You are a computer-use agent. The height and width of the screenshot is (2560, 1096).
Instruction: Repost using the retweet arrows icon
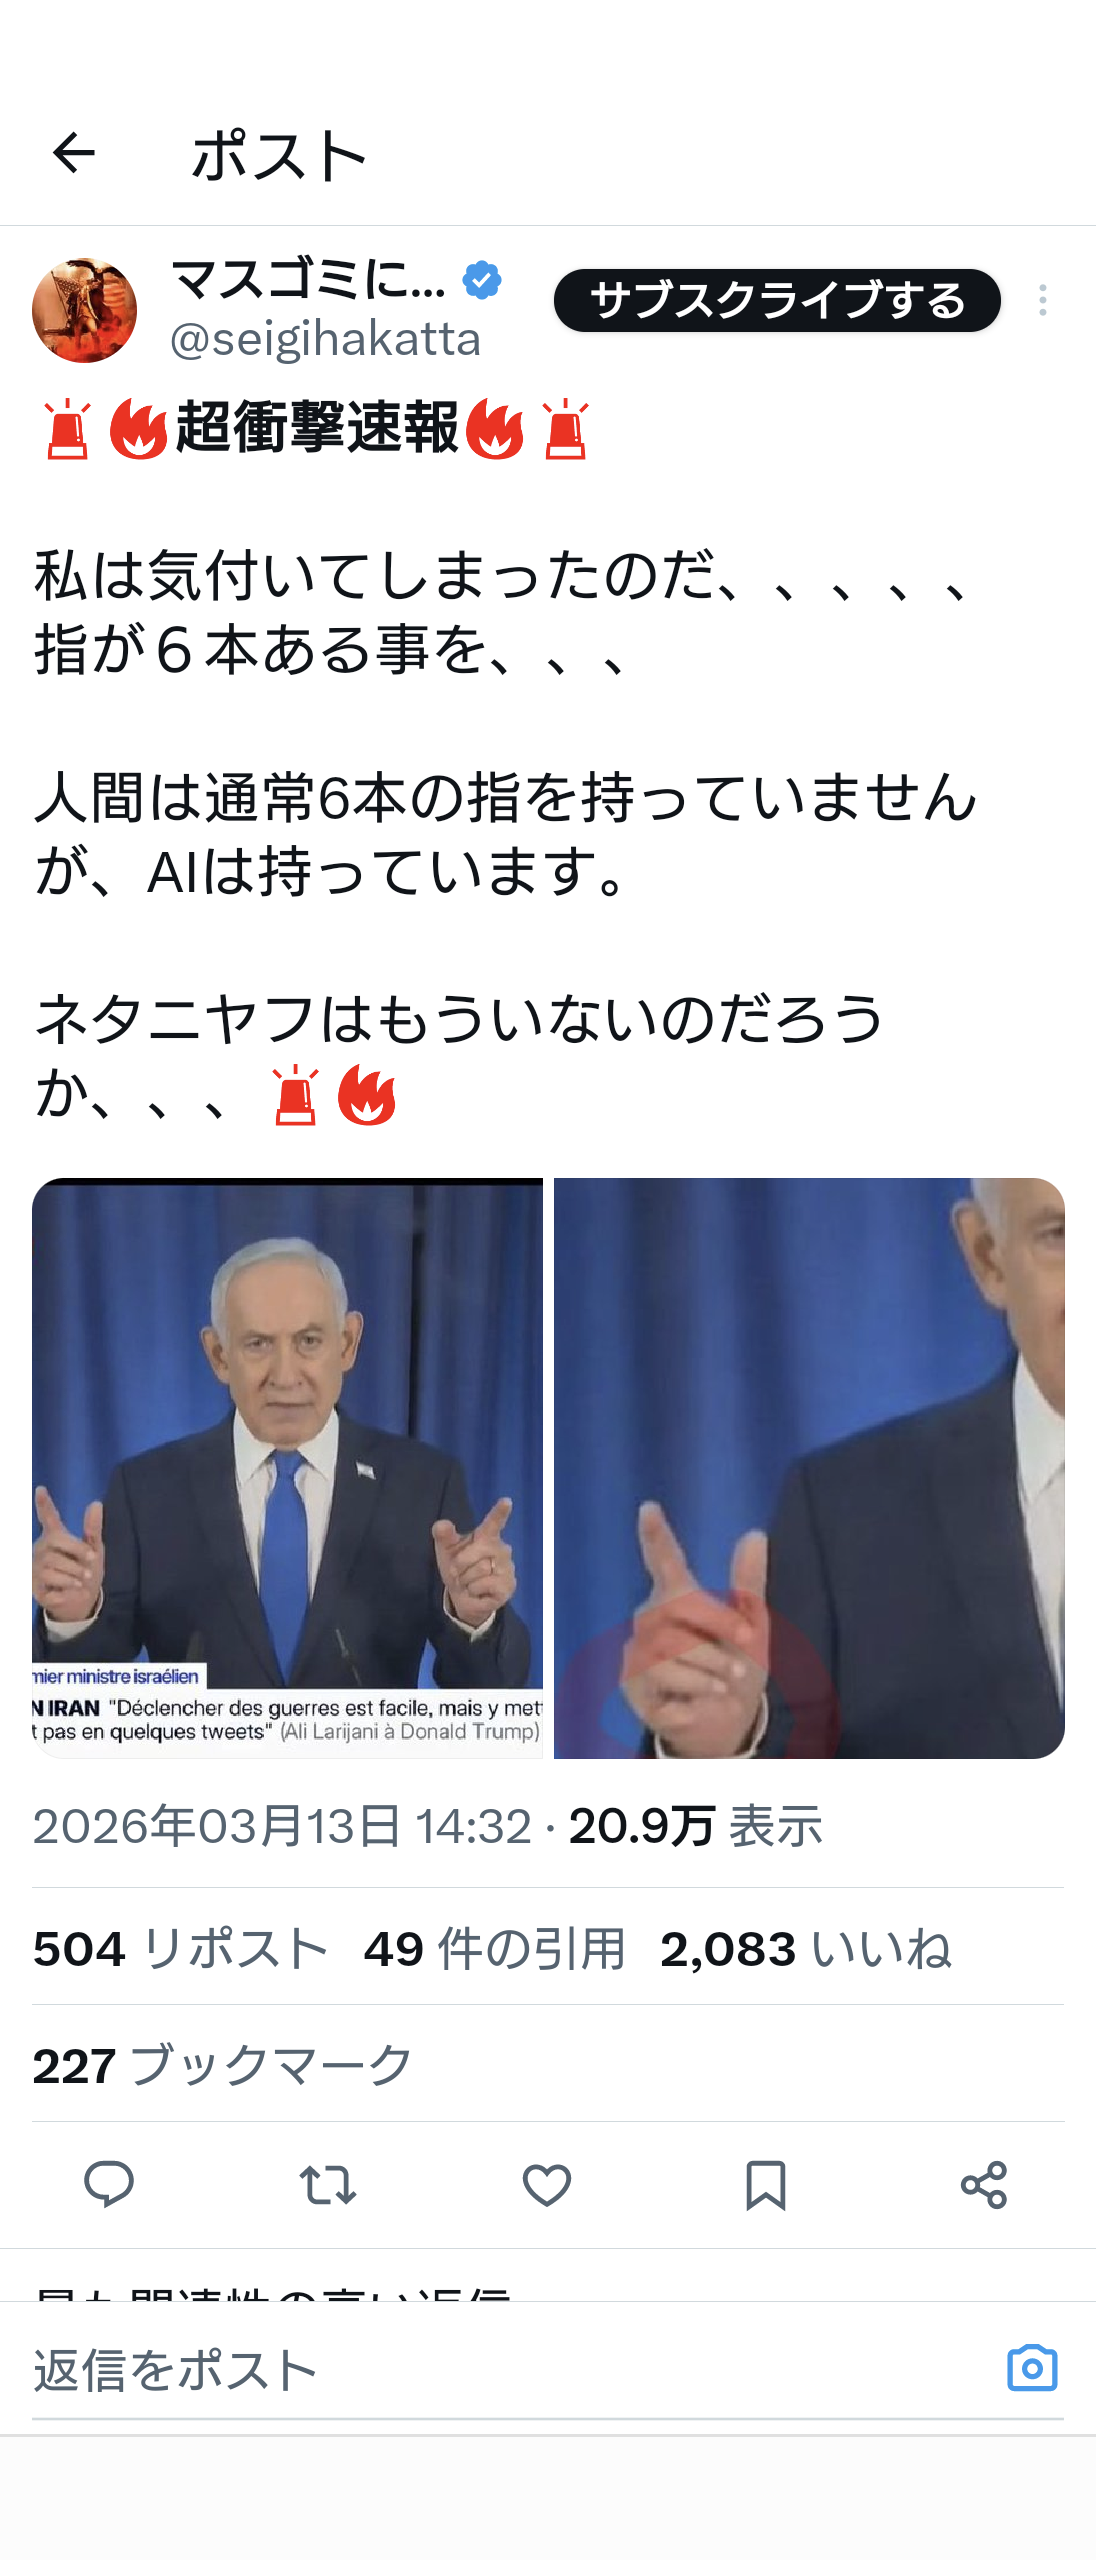(x=328, y=2185)
